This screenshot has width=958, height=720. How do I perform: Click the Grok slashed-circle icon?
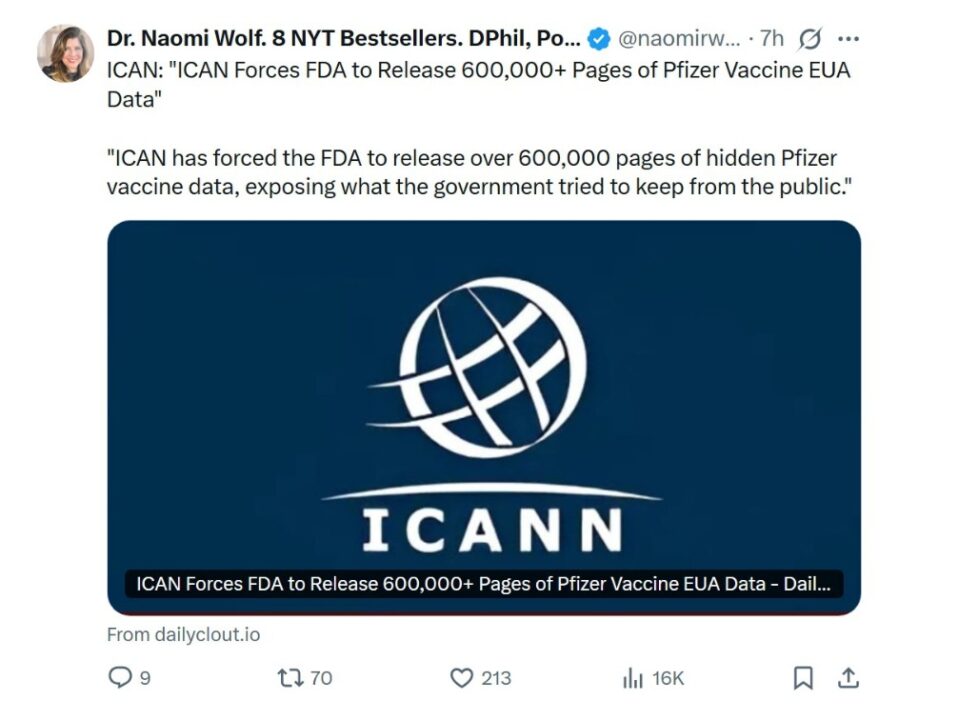811,39
